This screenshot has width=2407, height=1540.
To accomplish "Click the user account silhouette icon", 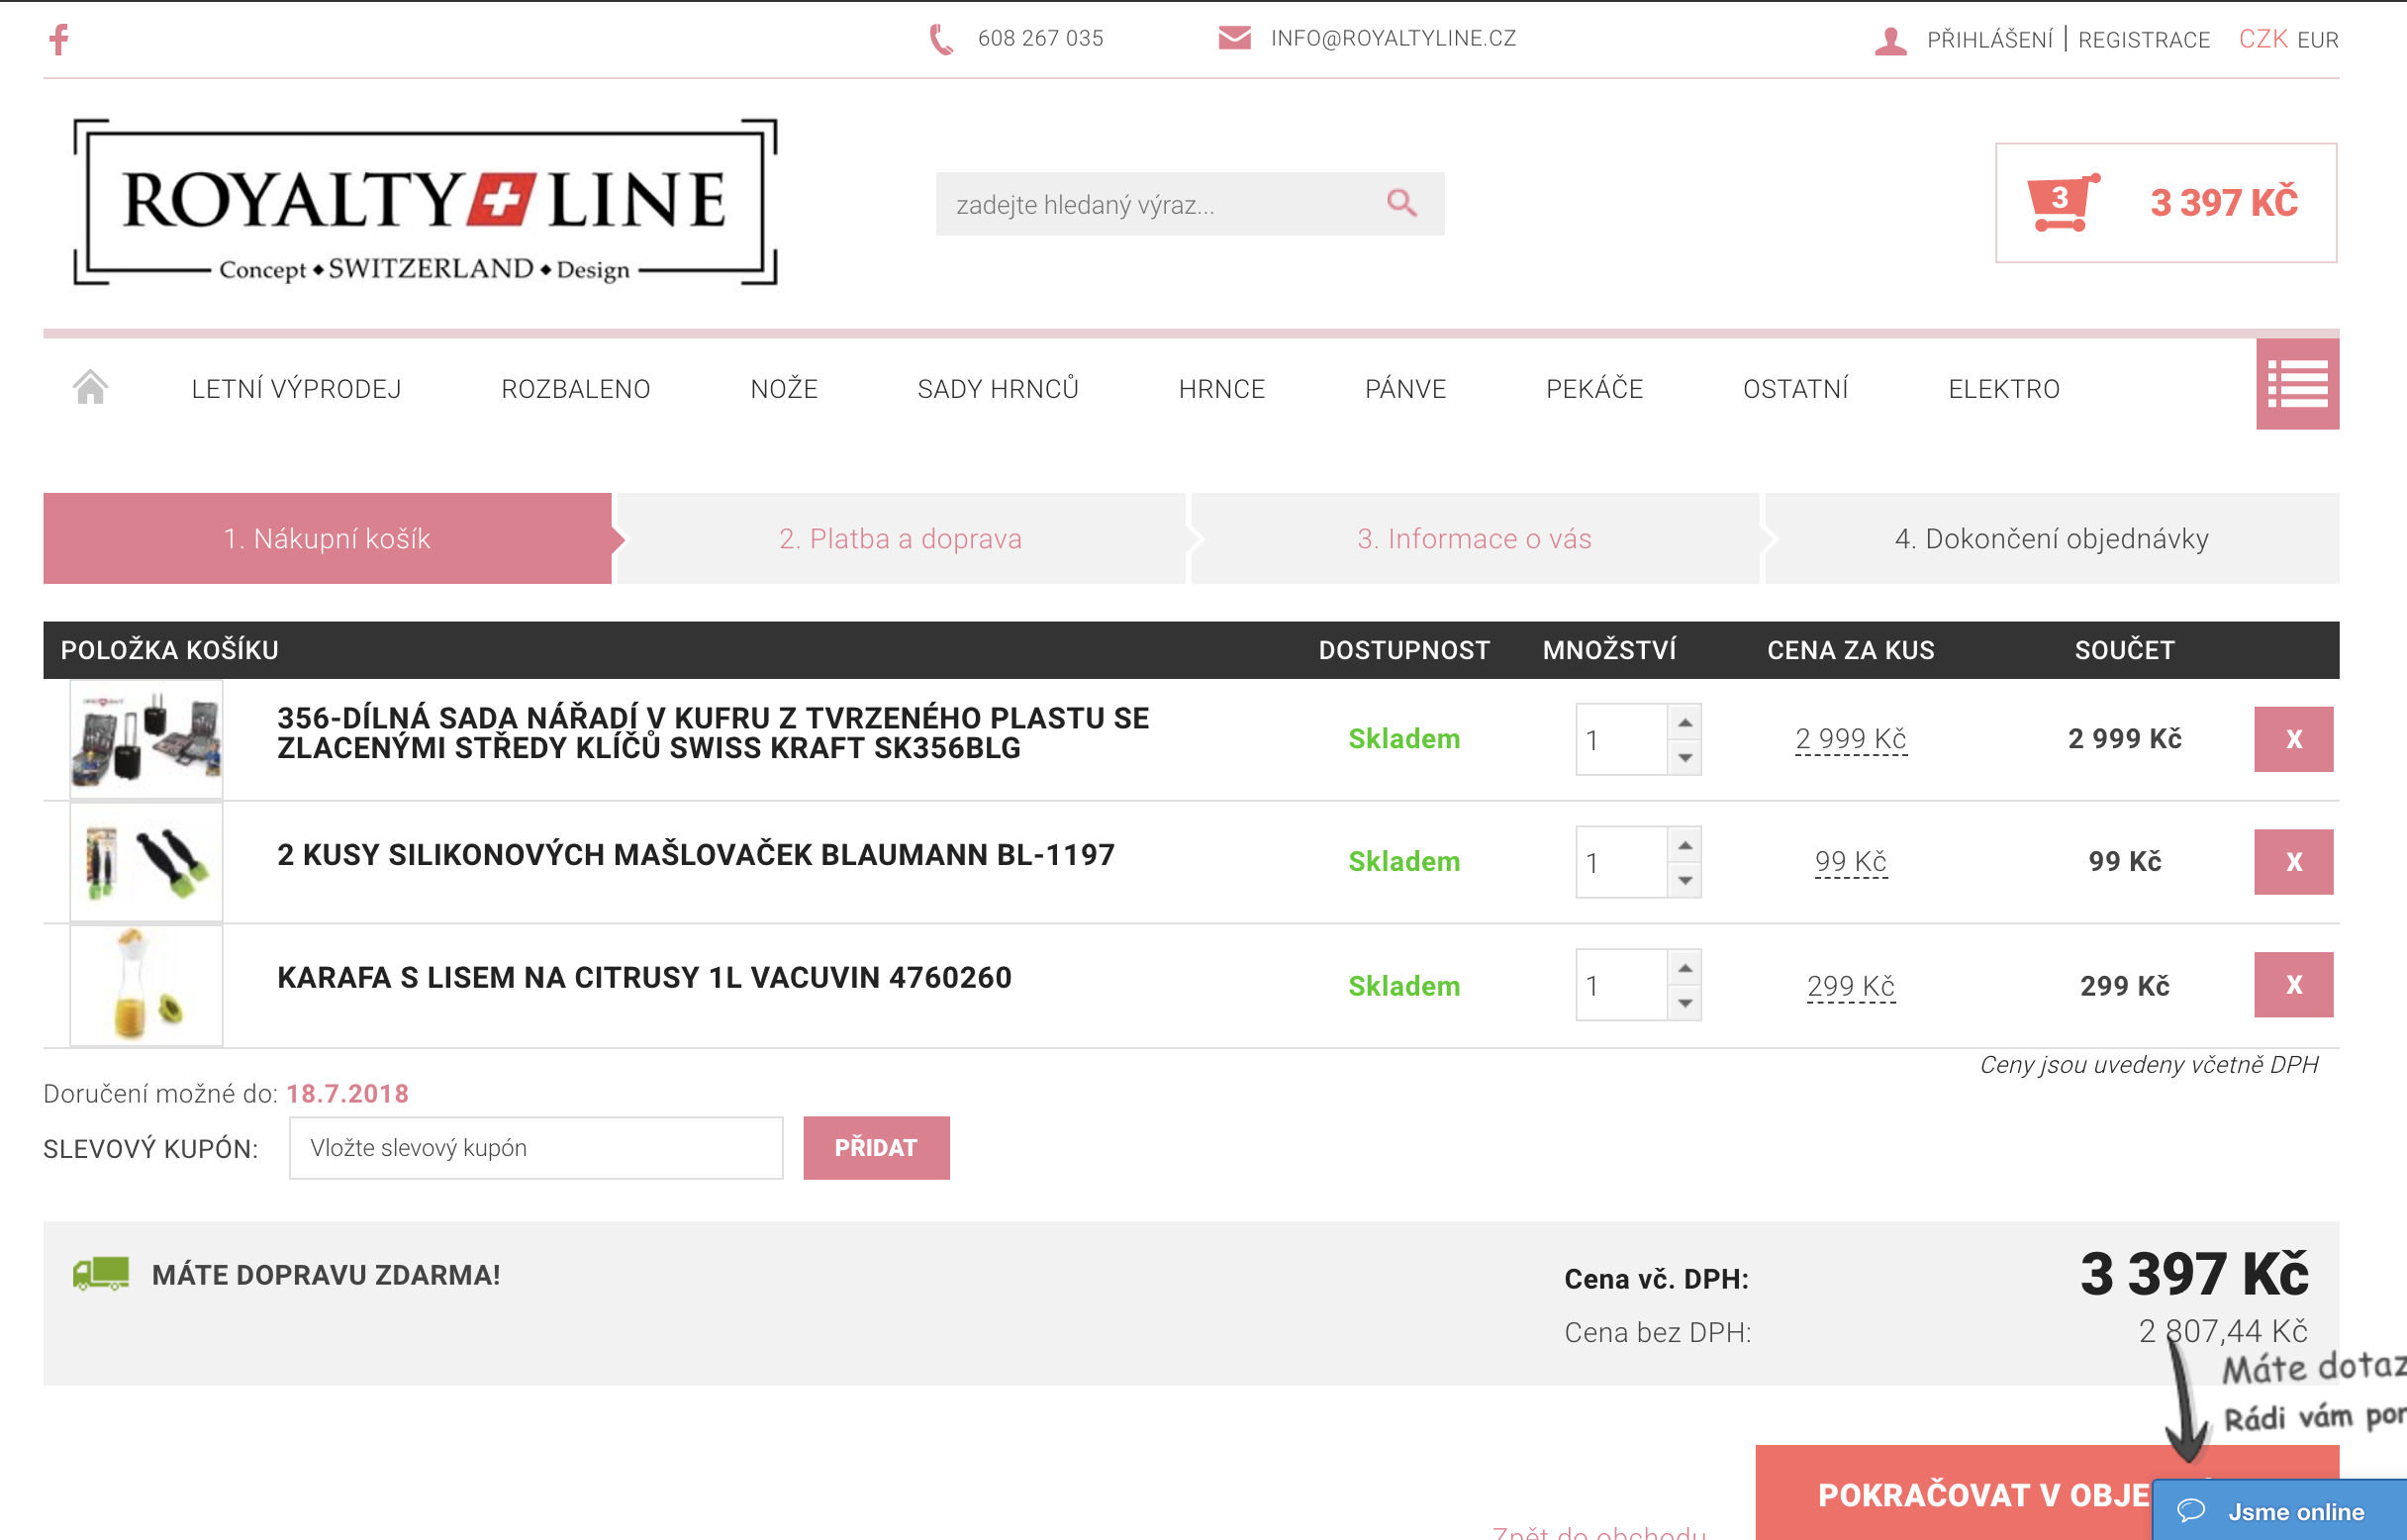I will click(1890, 40).
